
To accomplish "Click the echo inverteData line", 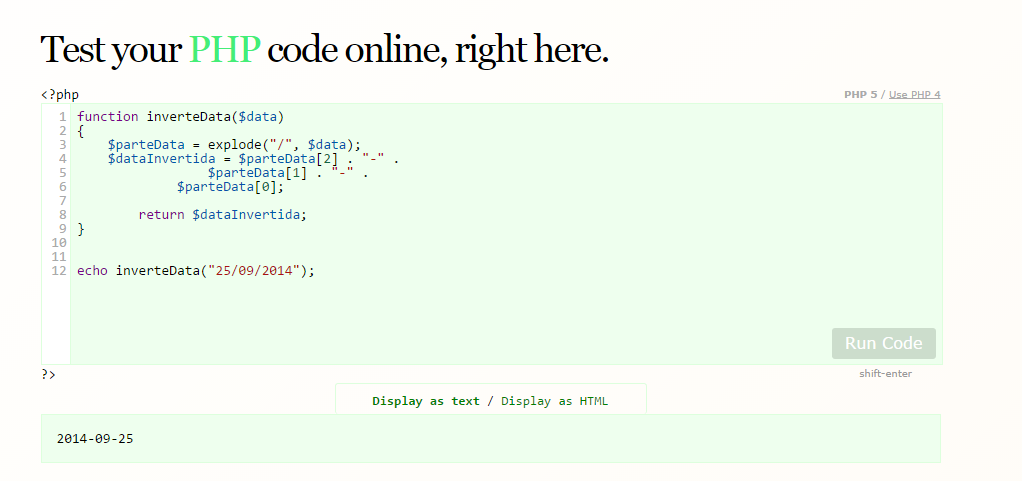I will (196, 270).
